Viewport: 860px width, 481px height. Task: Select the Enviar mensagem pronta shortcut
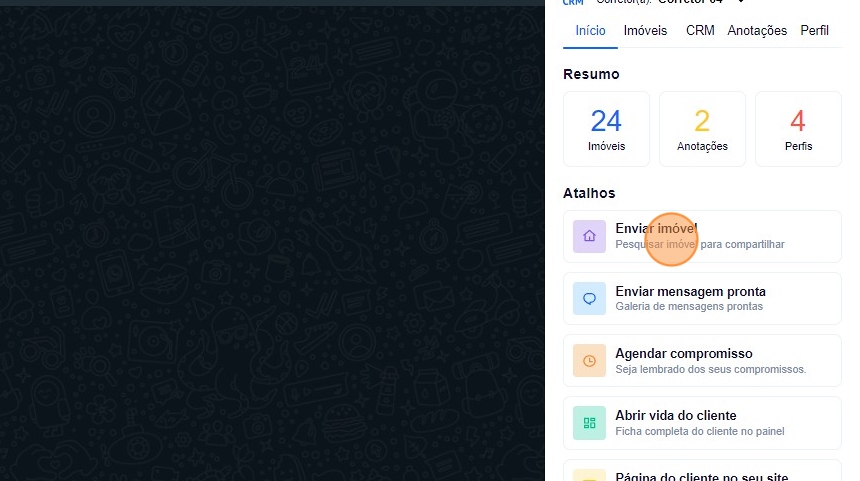(x=702, y=299)
